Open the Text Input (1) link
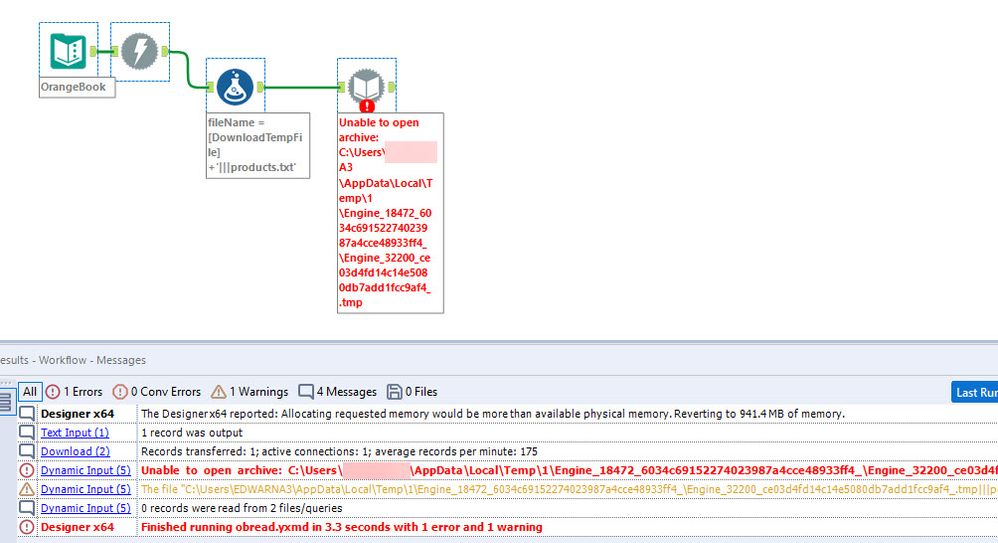 74,432
